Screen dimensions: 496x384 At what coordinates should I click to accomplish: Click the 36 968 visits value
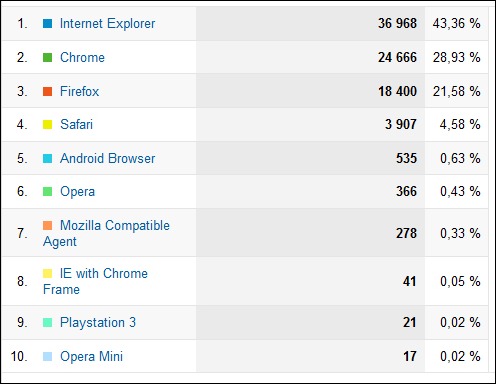tap(397, 24)
